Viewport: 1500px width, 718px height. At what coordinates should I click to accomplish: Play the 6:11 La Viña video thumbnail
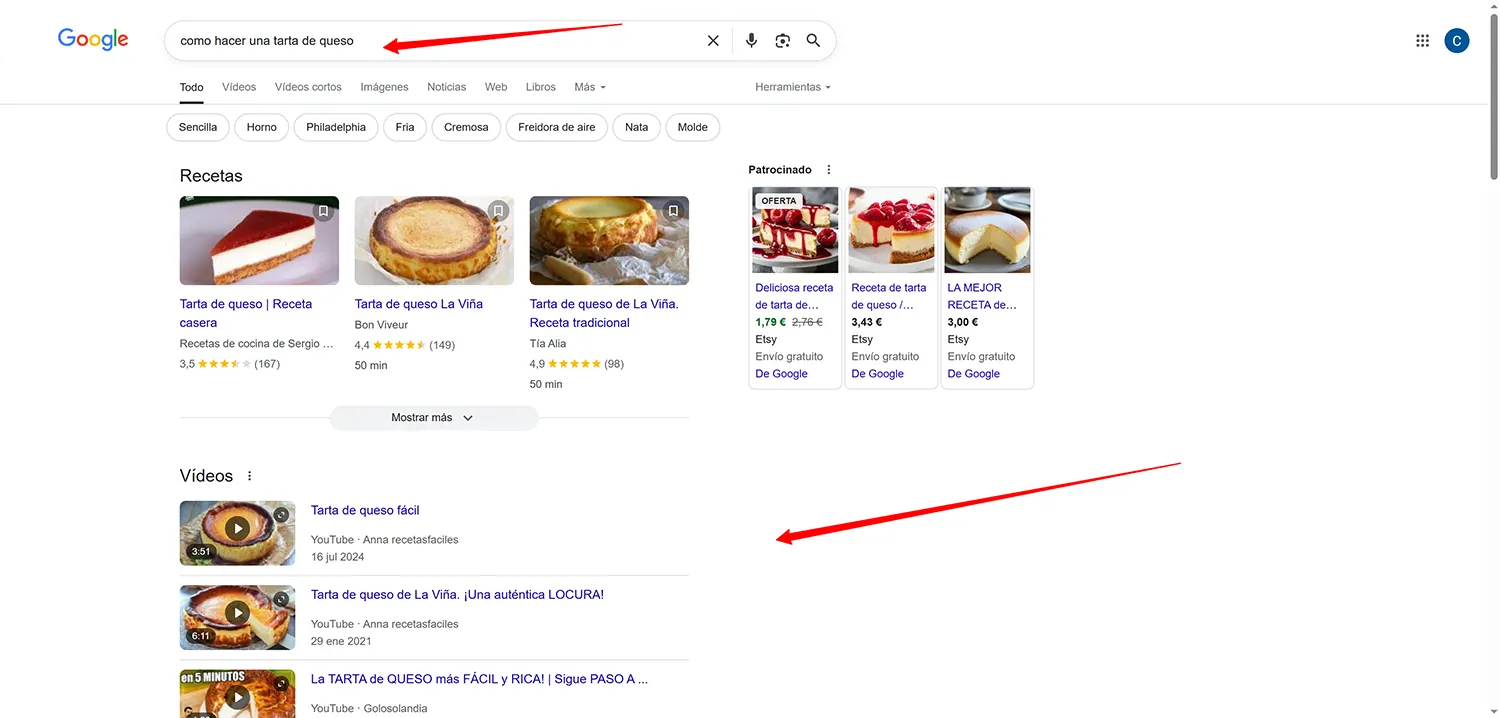point(237,612)
